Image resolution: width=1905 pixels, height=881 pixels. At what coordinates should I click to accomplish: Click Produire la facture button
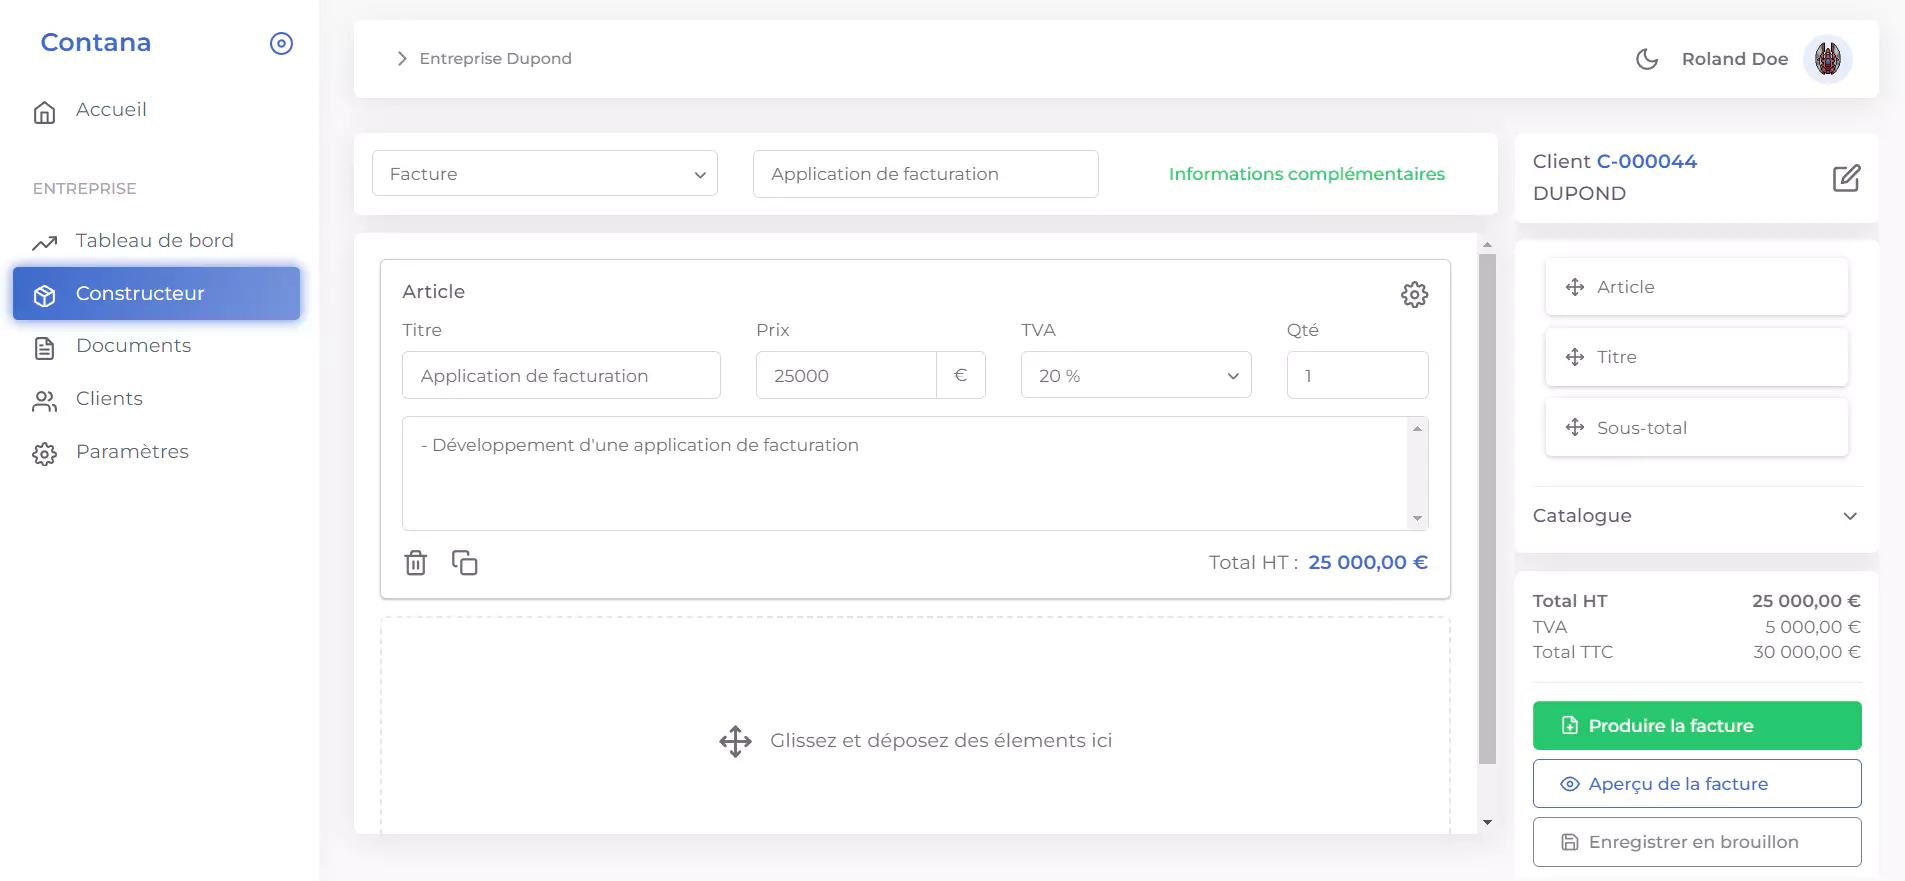tap(1696, 726)
